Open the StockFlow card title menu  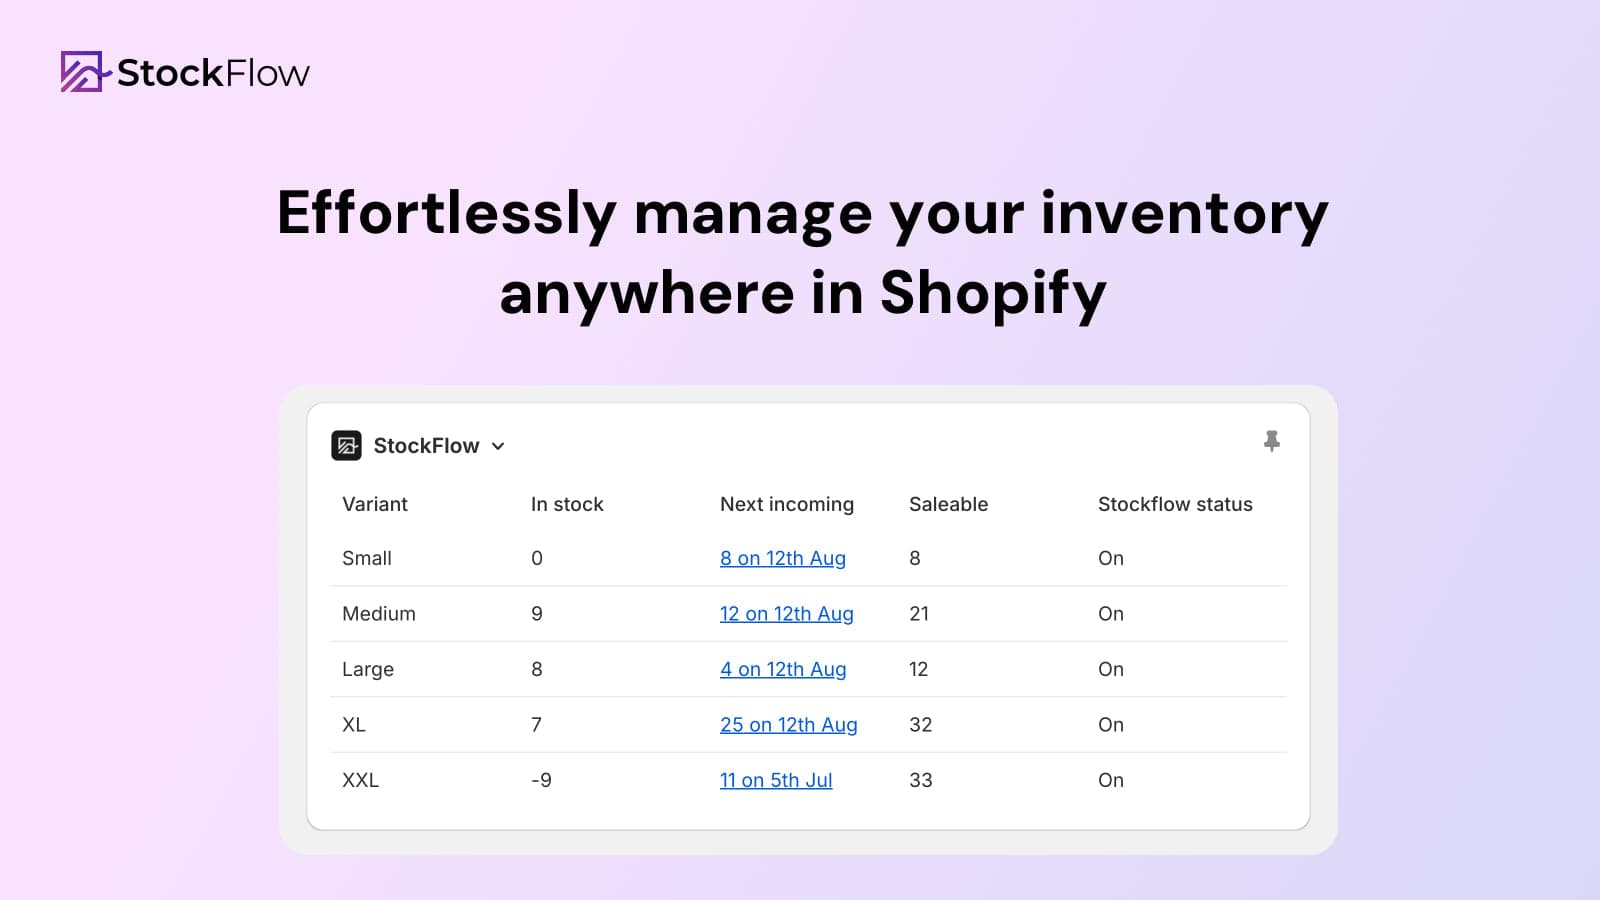point(426,446)
